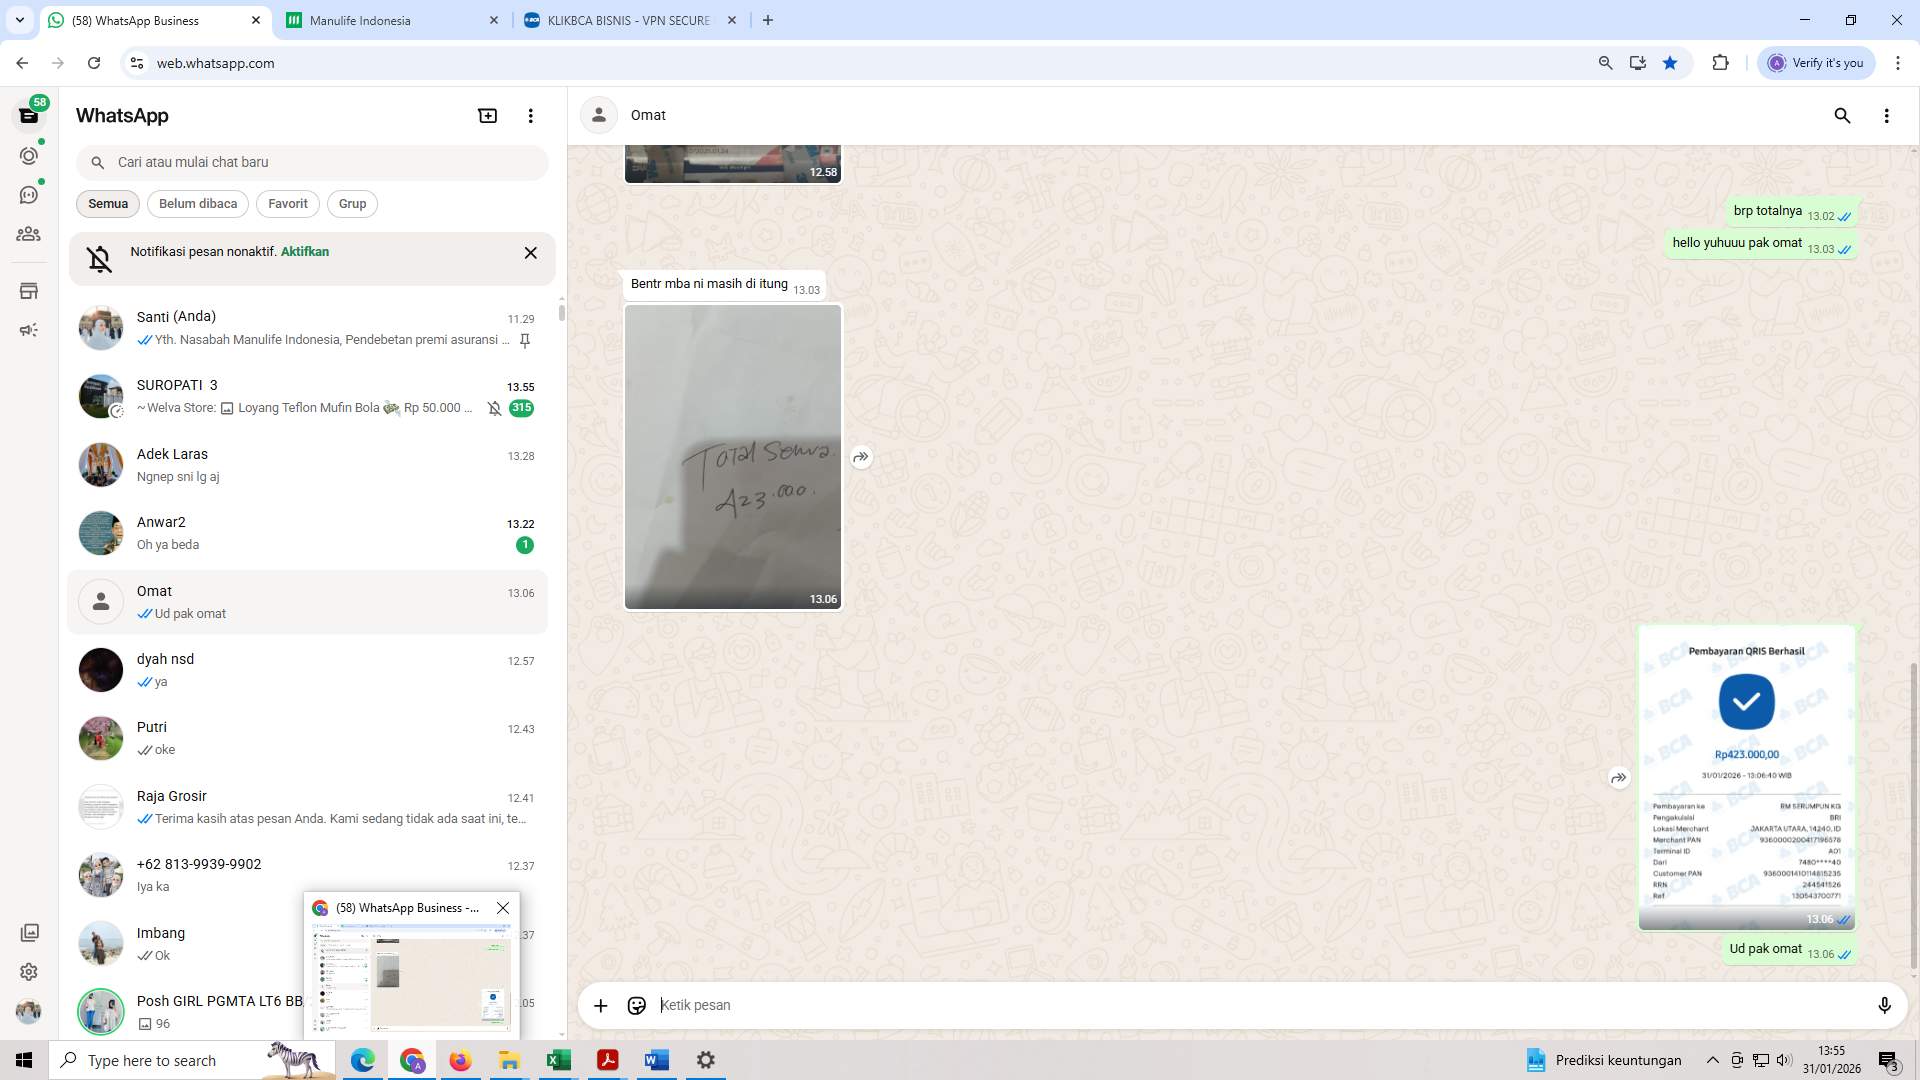The height and width of the screenshot is (1080, 1920).
Task: Open the Communities panel
Action: 29,234
